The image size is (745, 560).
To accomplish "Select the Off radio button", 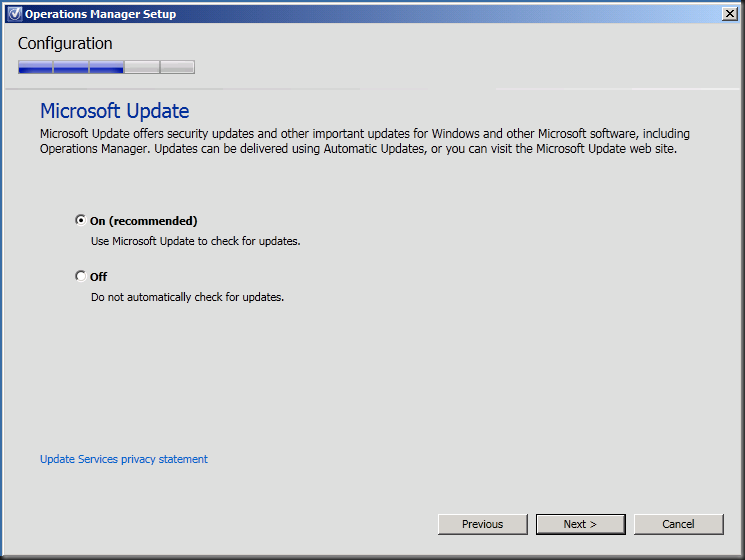I will click(x=81, y=276).
